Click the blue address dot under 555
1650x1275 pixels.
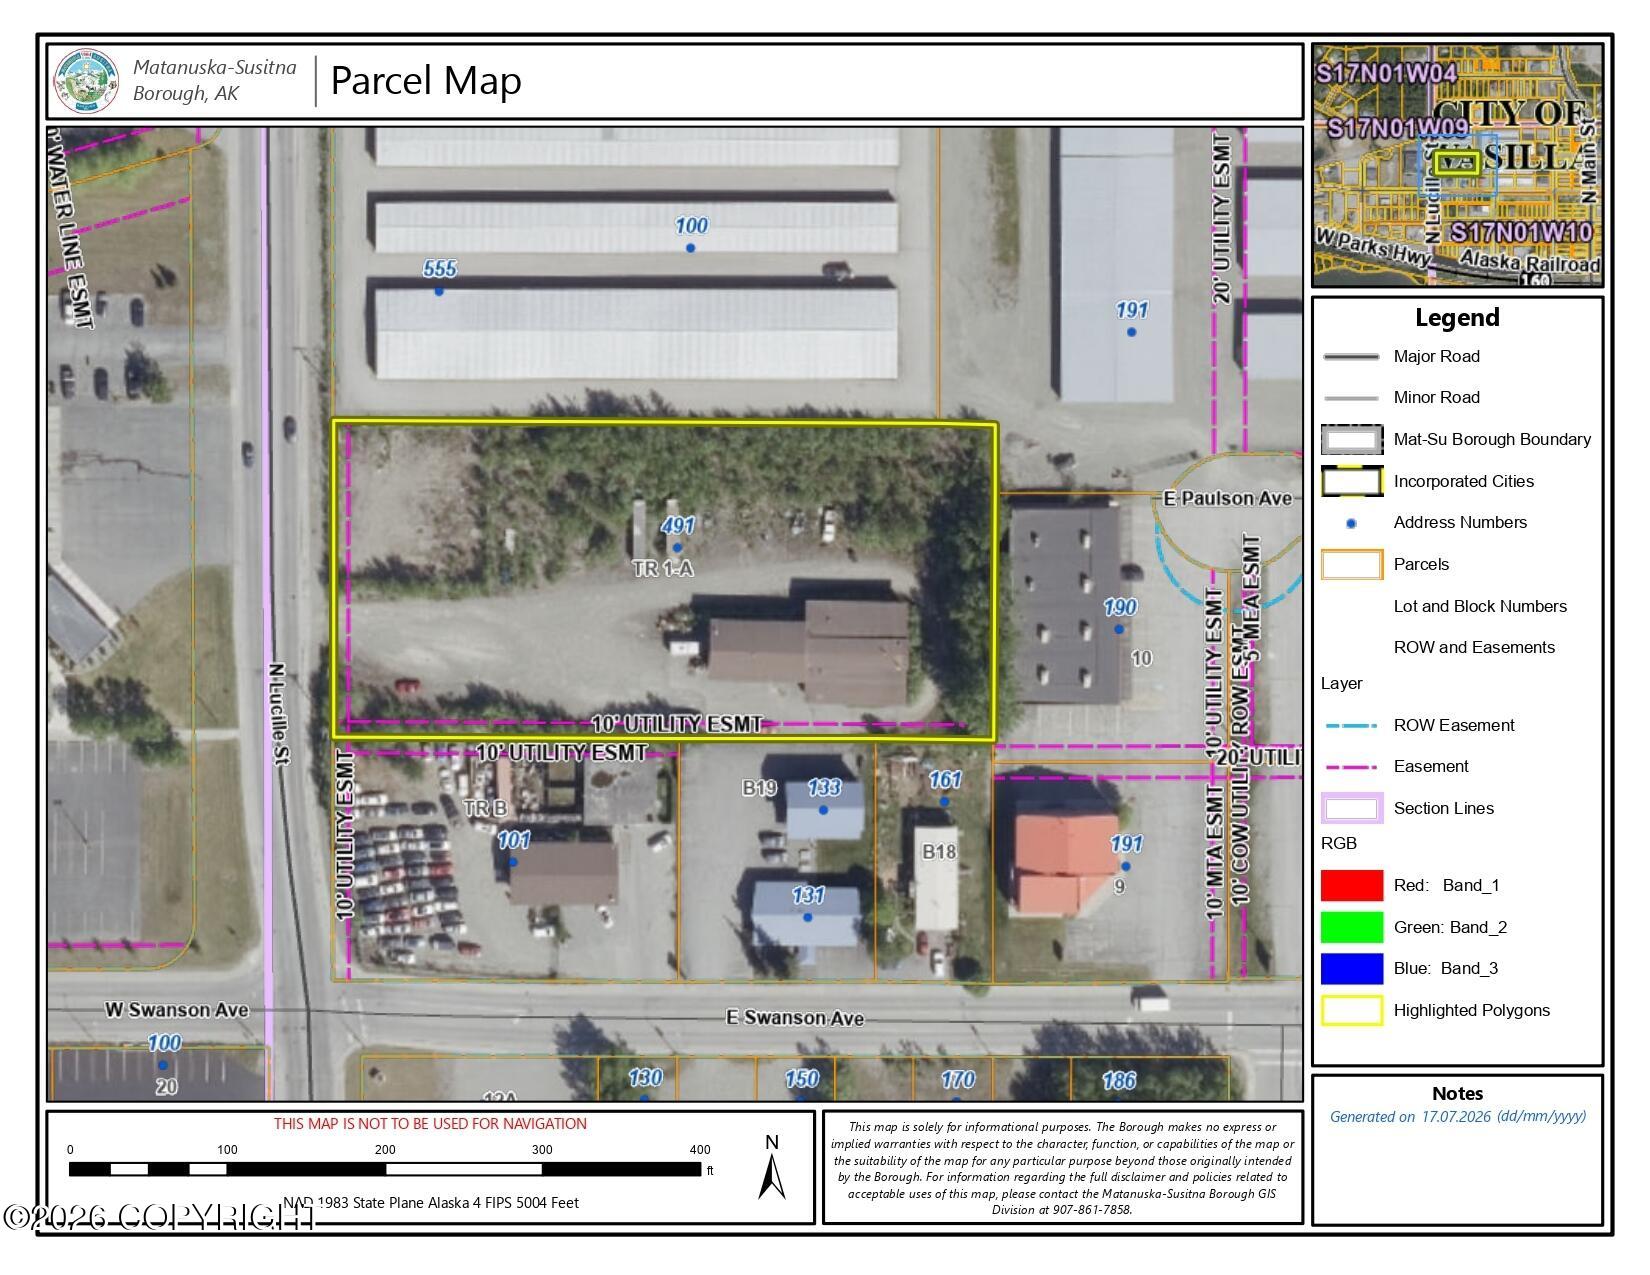(438, 291)
